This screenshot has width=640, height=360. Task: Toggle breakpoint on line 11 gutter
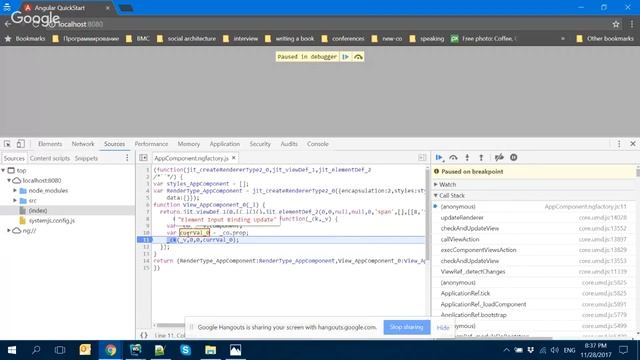145,240
